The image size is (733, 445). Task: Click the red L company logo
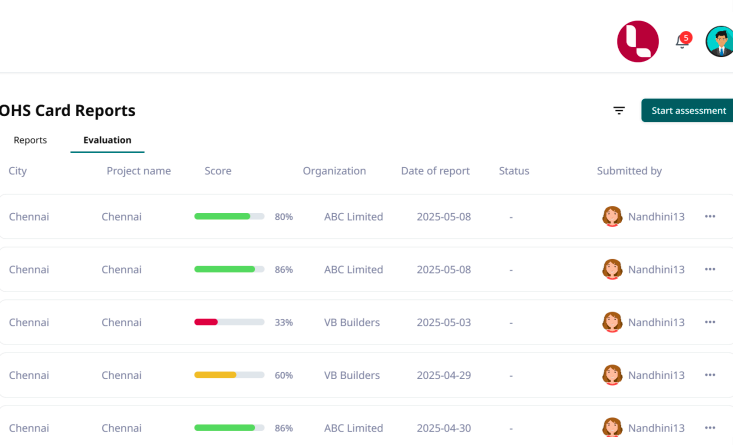click(638, 41)
